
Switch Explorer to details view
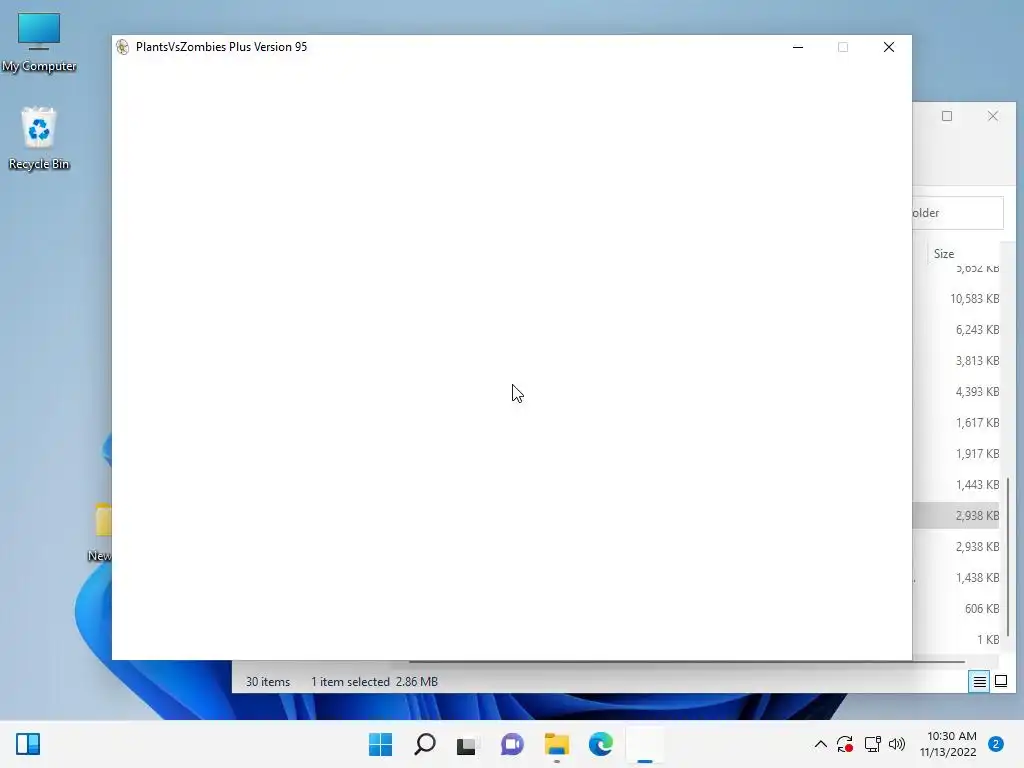[980, 682]
